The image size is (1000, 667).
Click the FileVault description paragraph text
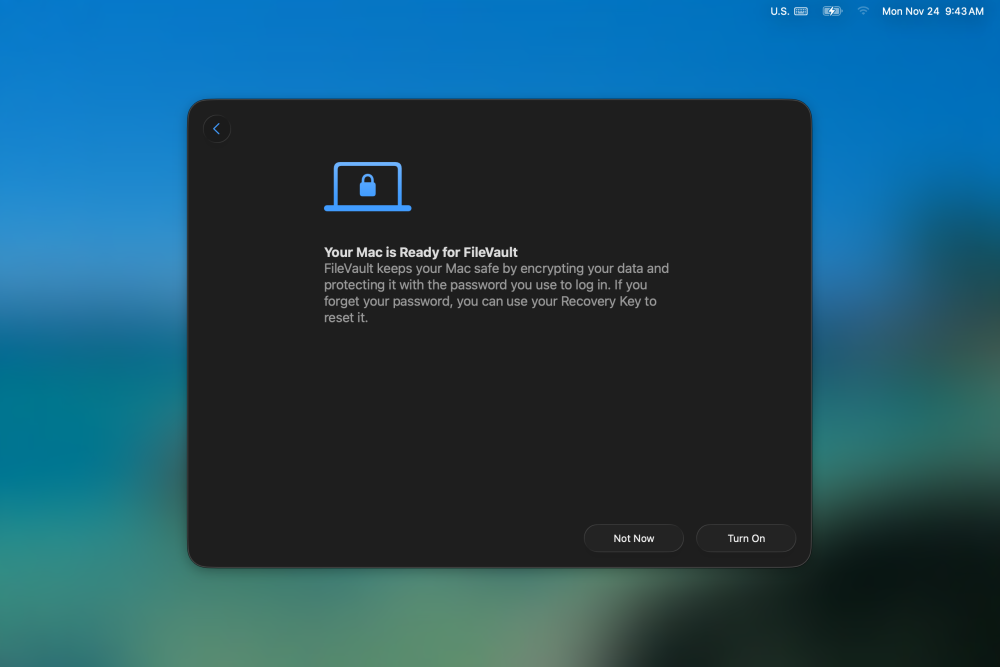point(496,293)
